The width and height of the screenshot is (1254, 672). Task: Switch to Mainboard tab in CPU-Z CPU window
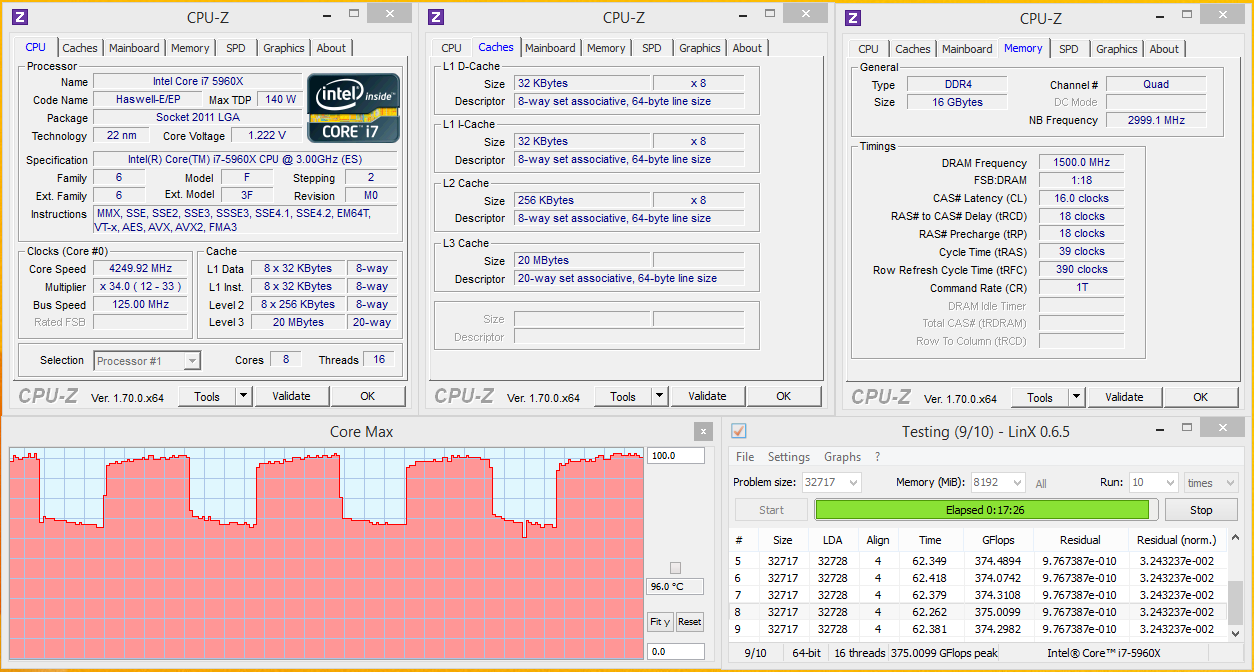pos(134,48)
